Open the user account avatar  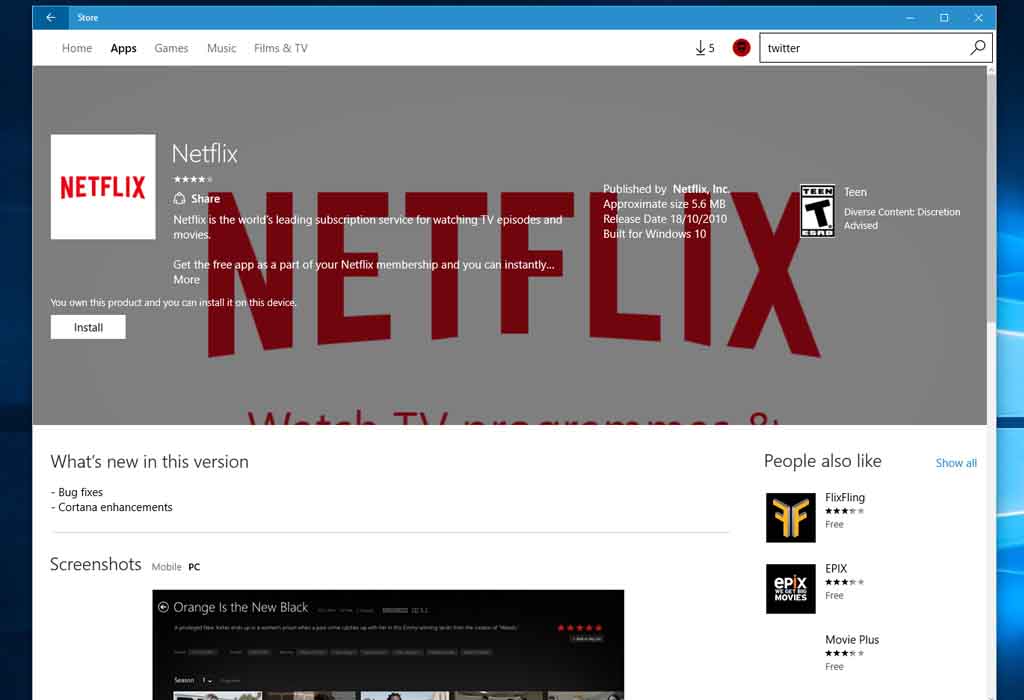[x=741, y=48]
